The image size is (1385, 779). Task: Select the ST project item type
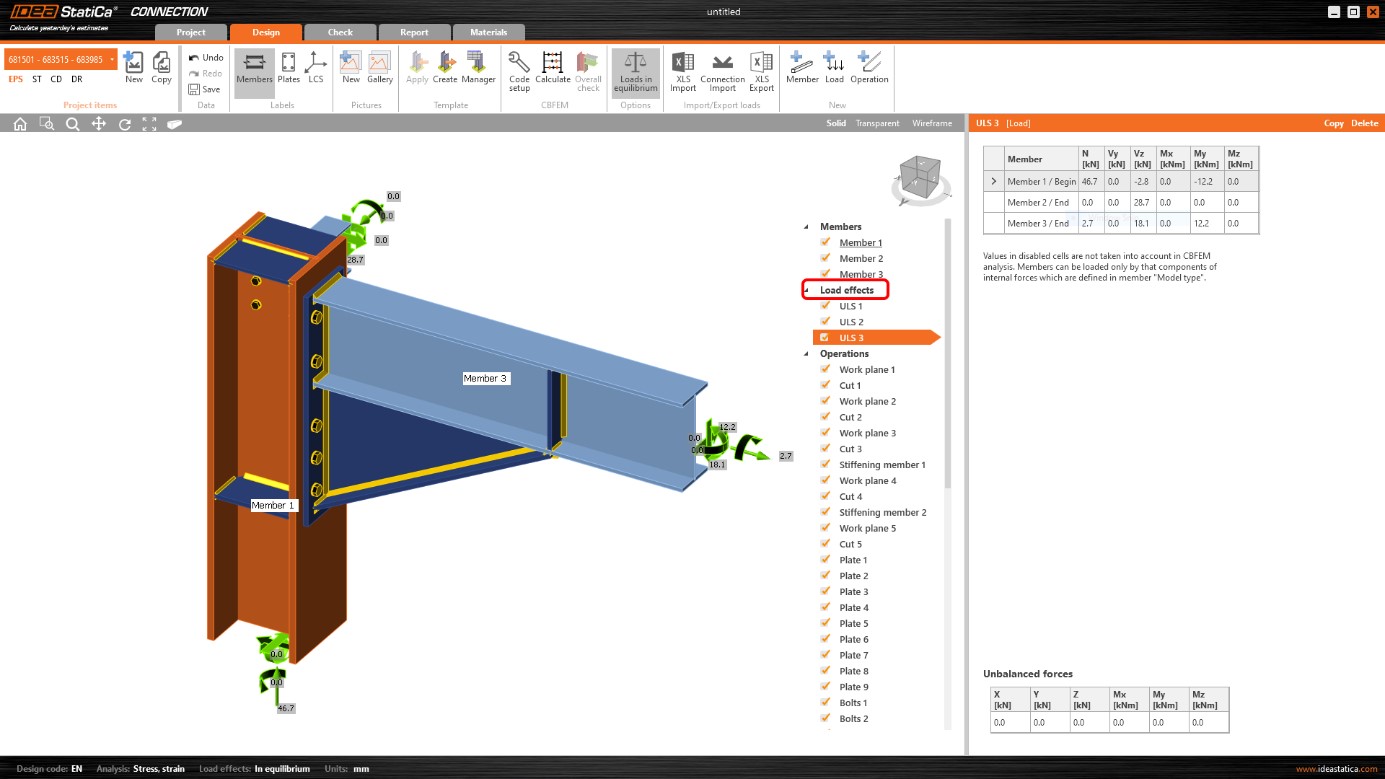tap(37, 79)
